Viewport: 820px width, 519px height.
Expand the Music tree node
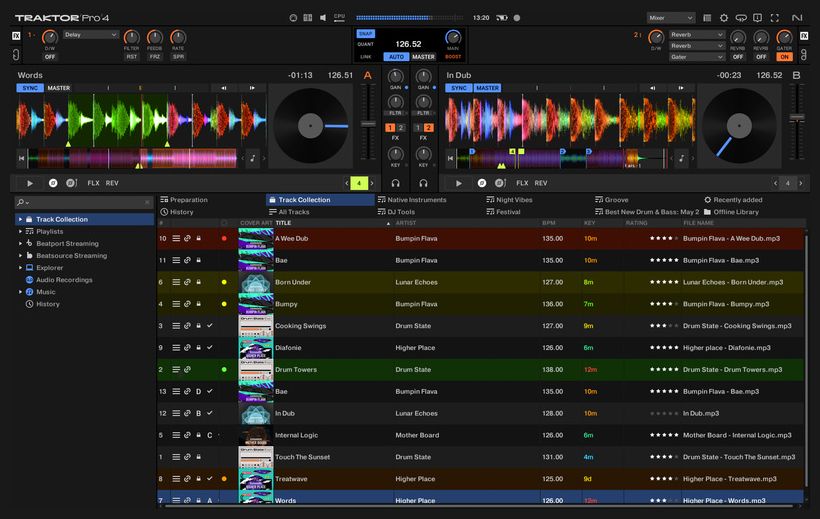pos(20,292)
